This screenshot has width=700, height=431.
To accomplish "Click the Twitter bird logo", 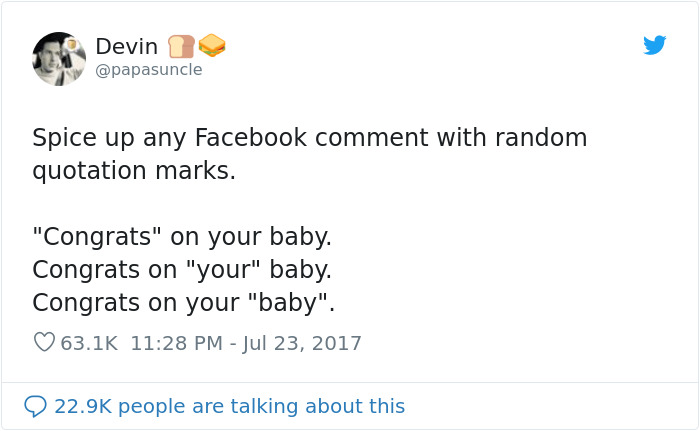I will (x=654, y=45).
